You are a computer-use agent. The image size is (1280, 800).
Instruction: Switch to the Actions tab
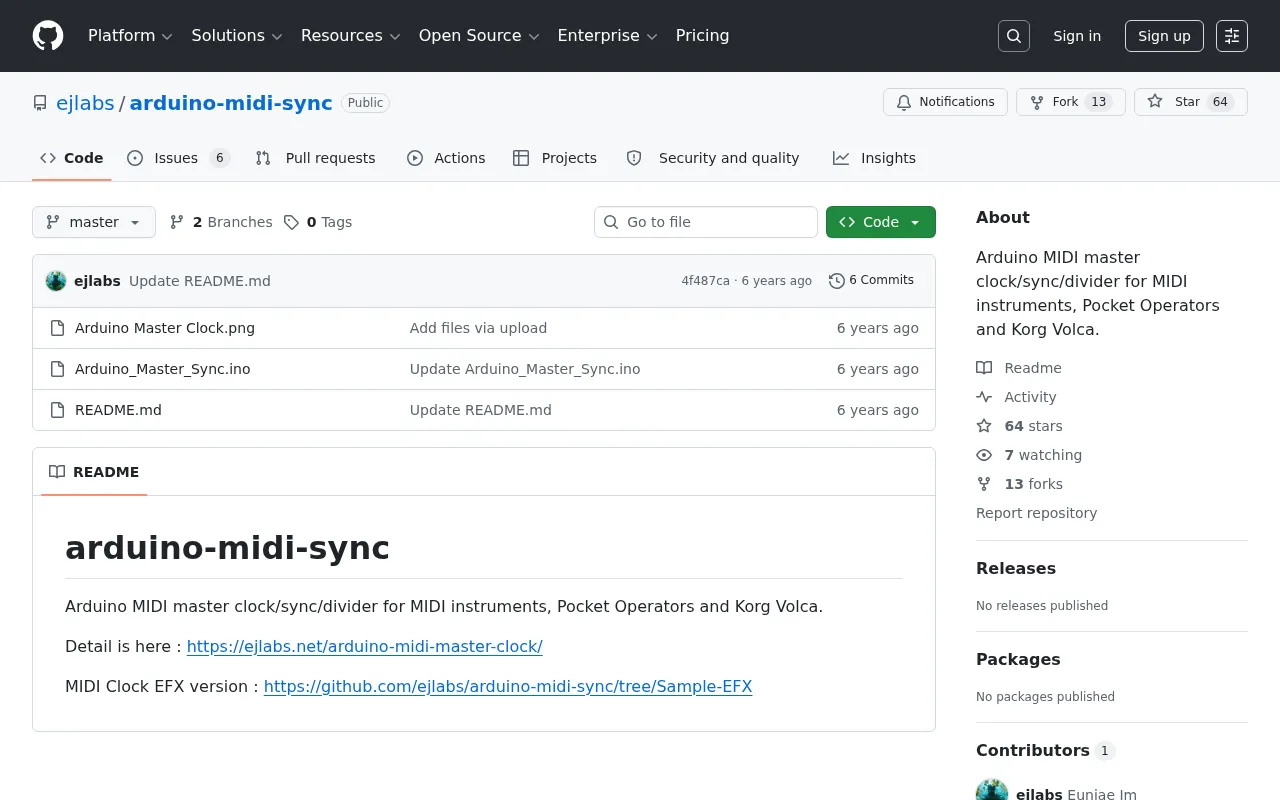click(446, 158)
